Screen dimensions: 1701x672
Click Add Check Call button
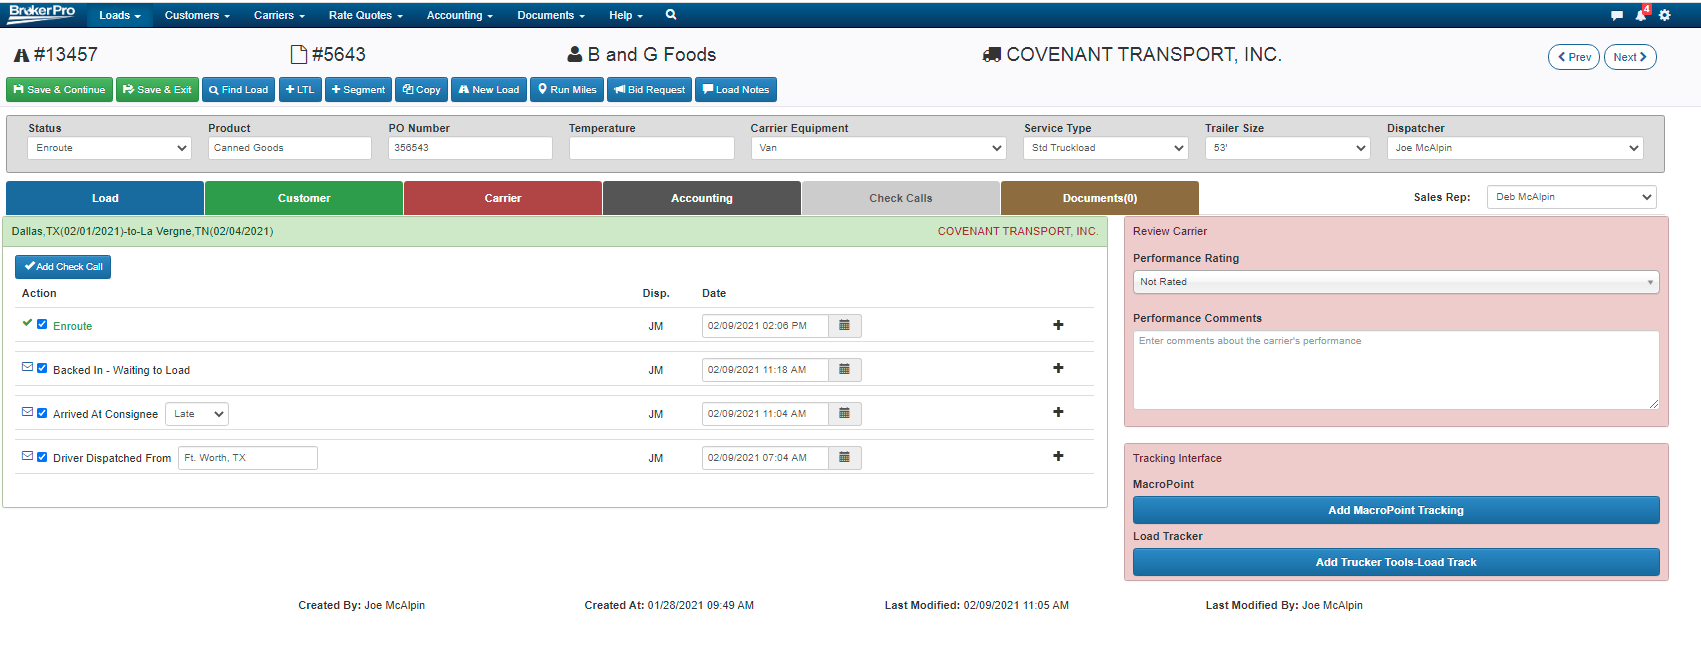point(63,267)
